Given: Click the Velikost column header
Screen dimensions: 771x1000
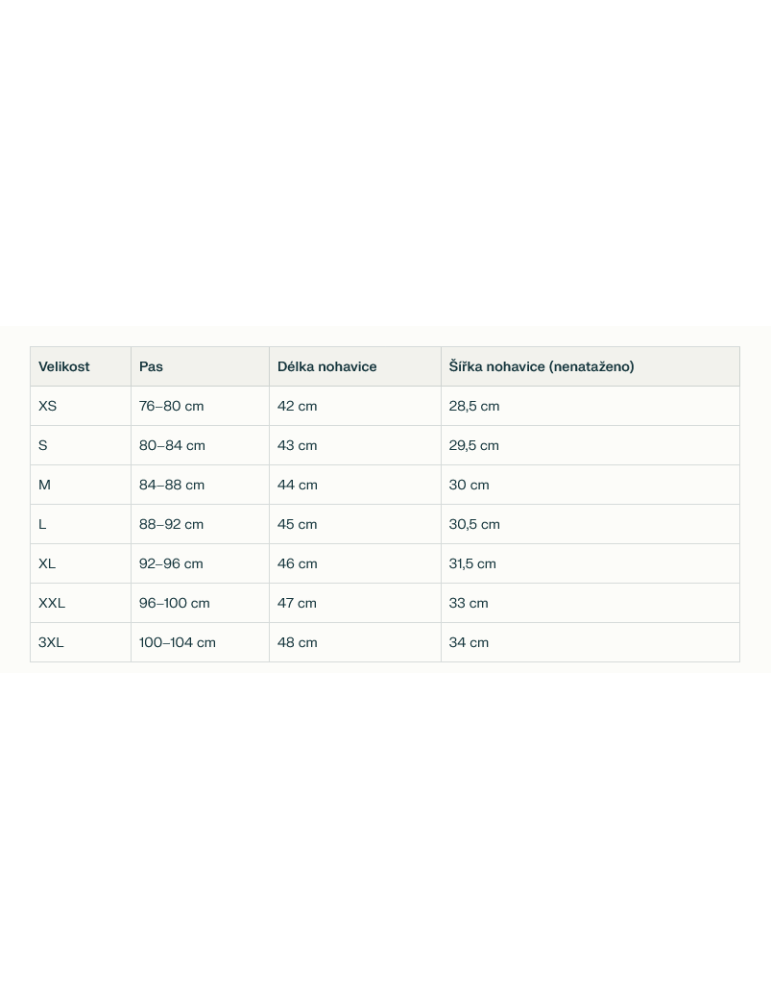Looking at the screenshot, I should pos(64,367).
